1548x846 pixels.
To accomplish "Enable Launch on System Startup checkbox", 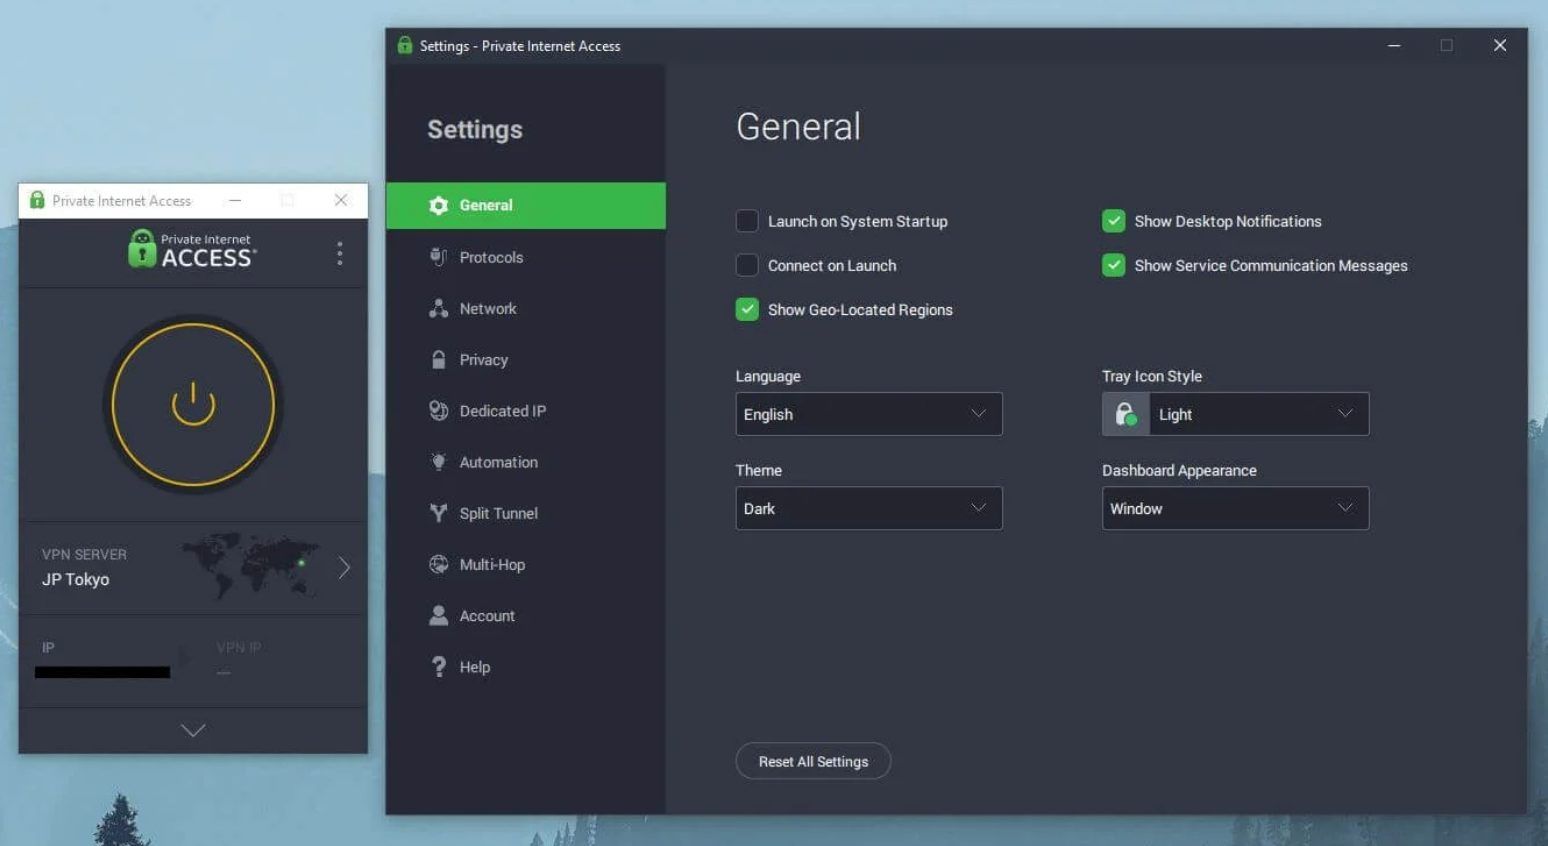I will click(747, 221).
